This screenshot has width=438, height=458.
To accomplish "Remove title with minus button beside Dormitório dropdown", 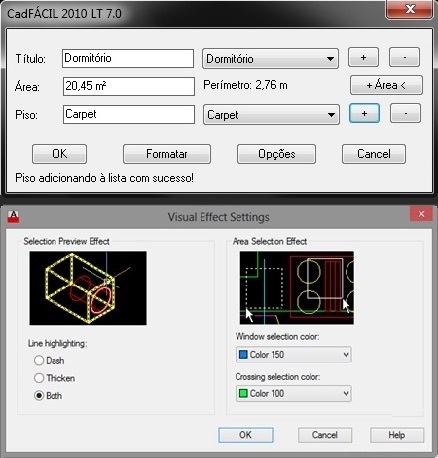I will point(404,57).
